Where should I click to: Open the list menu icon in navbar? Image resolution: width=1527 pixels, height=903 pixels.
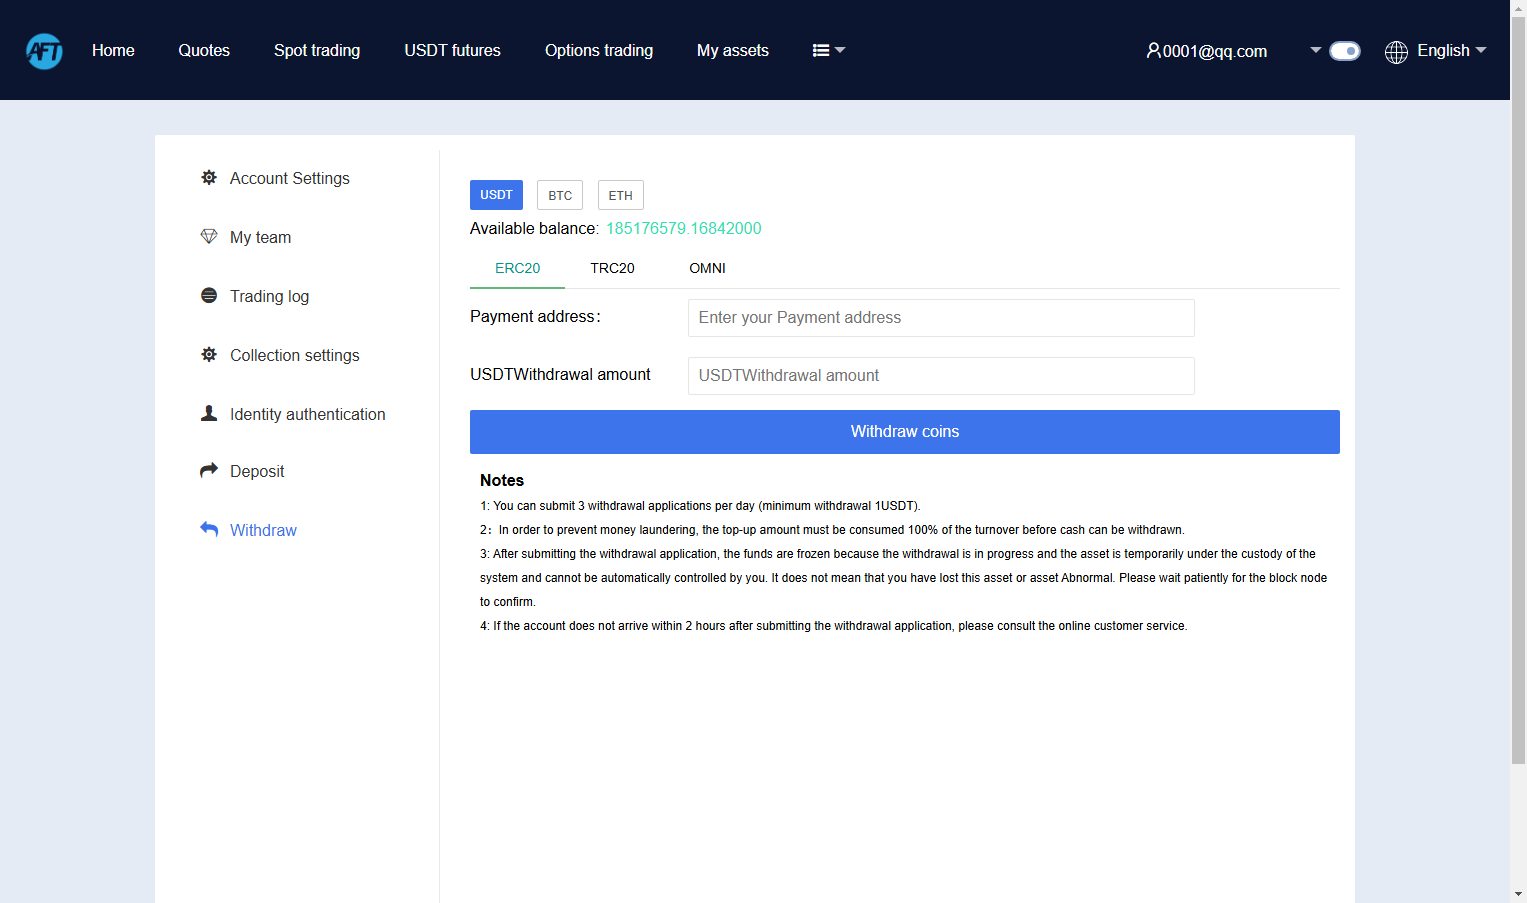pyautogui.click(x=821, y=50)
